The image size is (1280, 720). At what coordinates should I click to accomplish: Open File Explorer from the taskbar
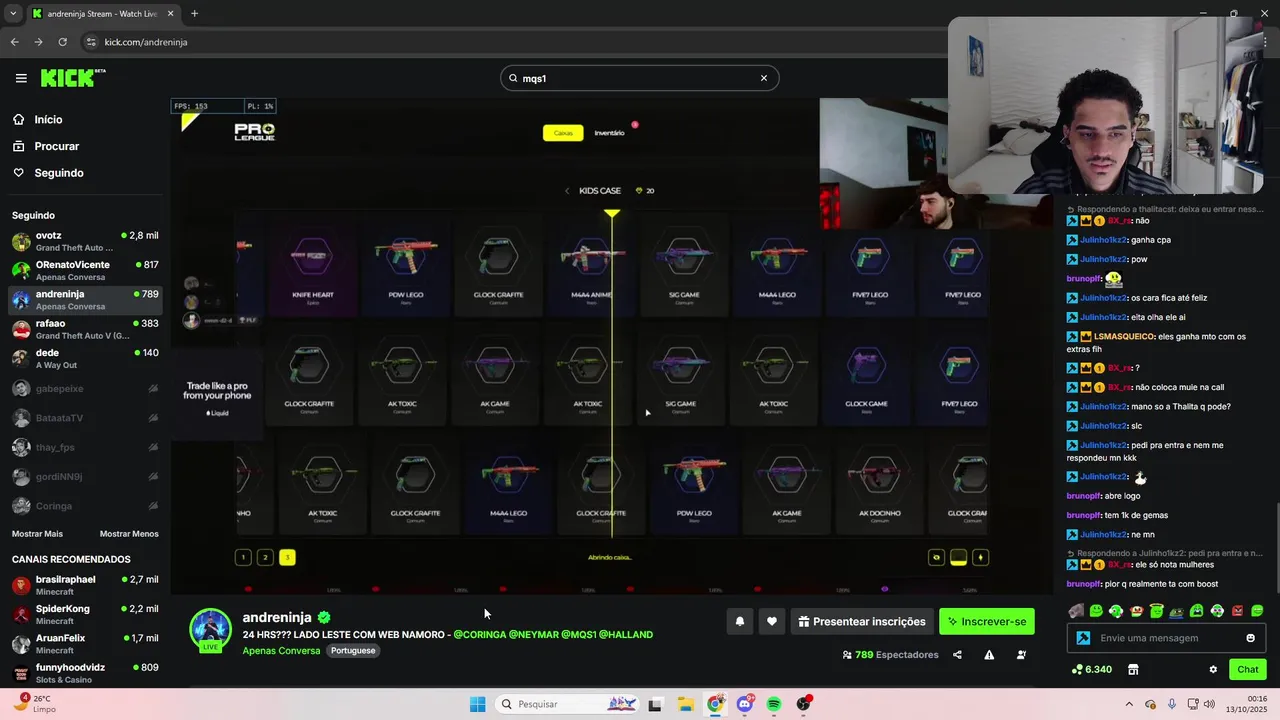coord(685,704)
